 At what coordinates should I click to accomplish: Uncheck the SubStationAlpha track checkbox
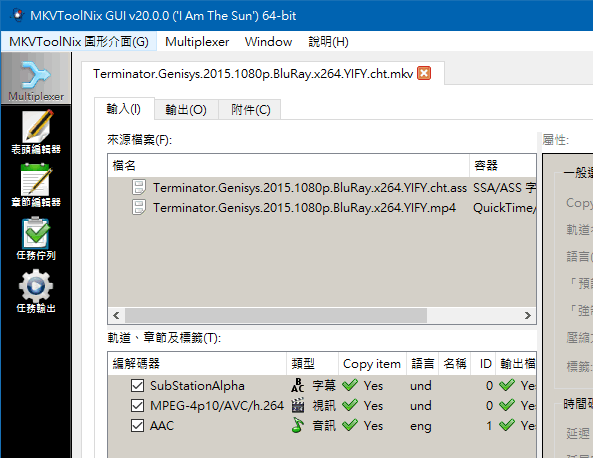[137, 385]
